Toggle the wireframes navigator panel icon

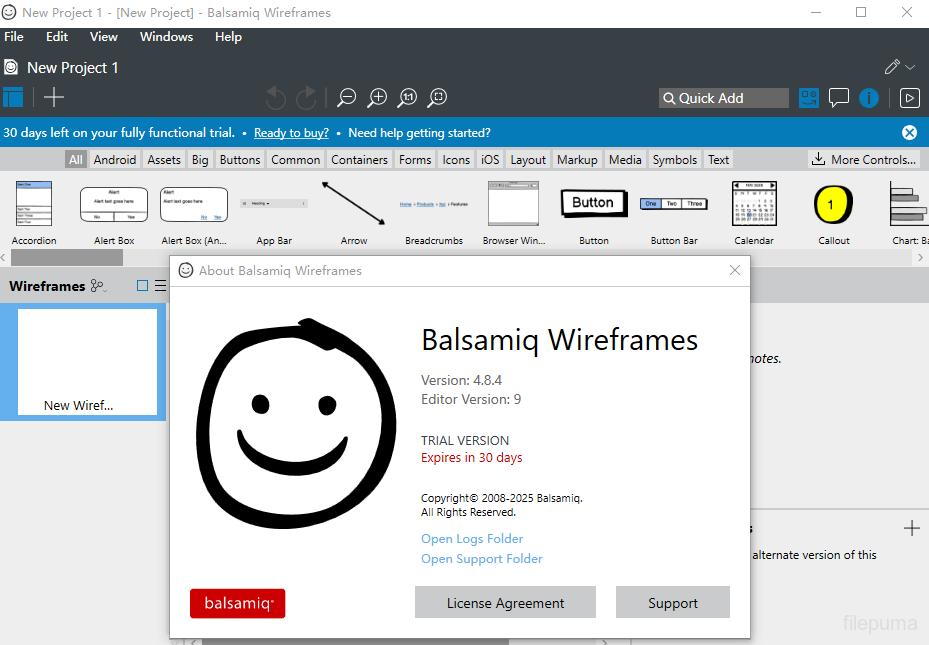coord(13,98)
